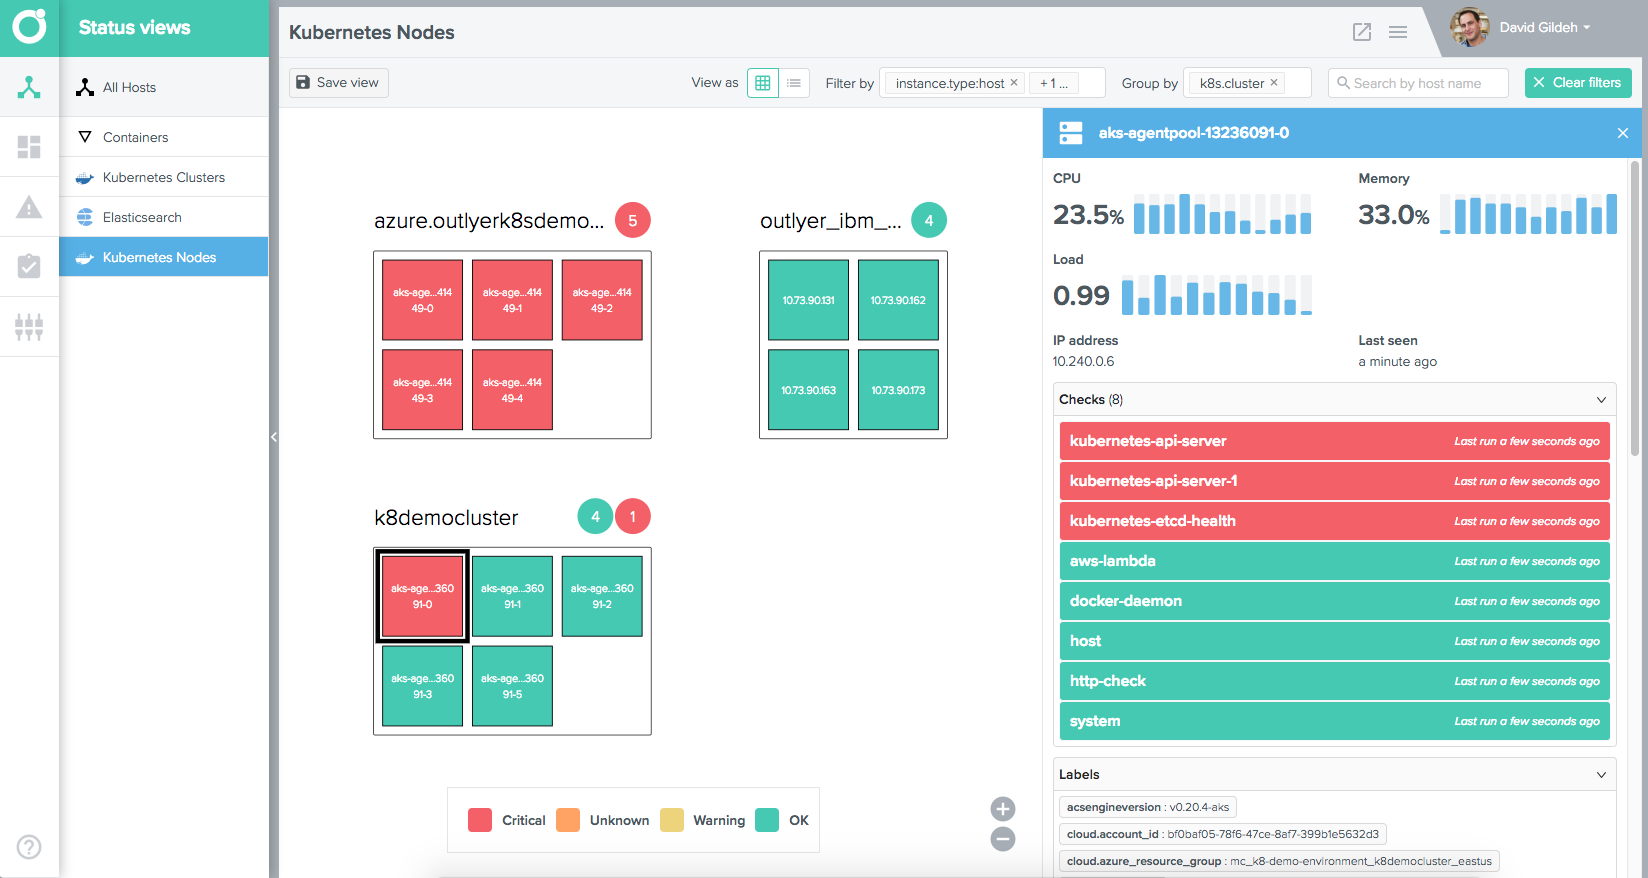The width and height of the screenshot is (1648, 878).
Task: Remove the k8s.cluster group tag
Action: [x=1274, y=83]
